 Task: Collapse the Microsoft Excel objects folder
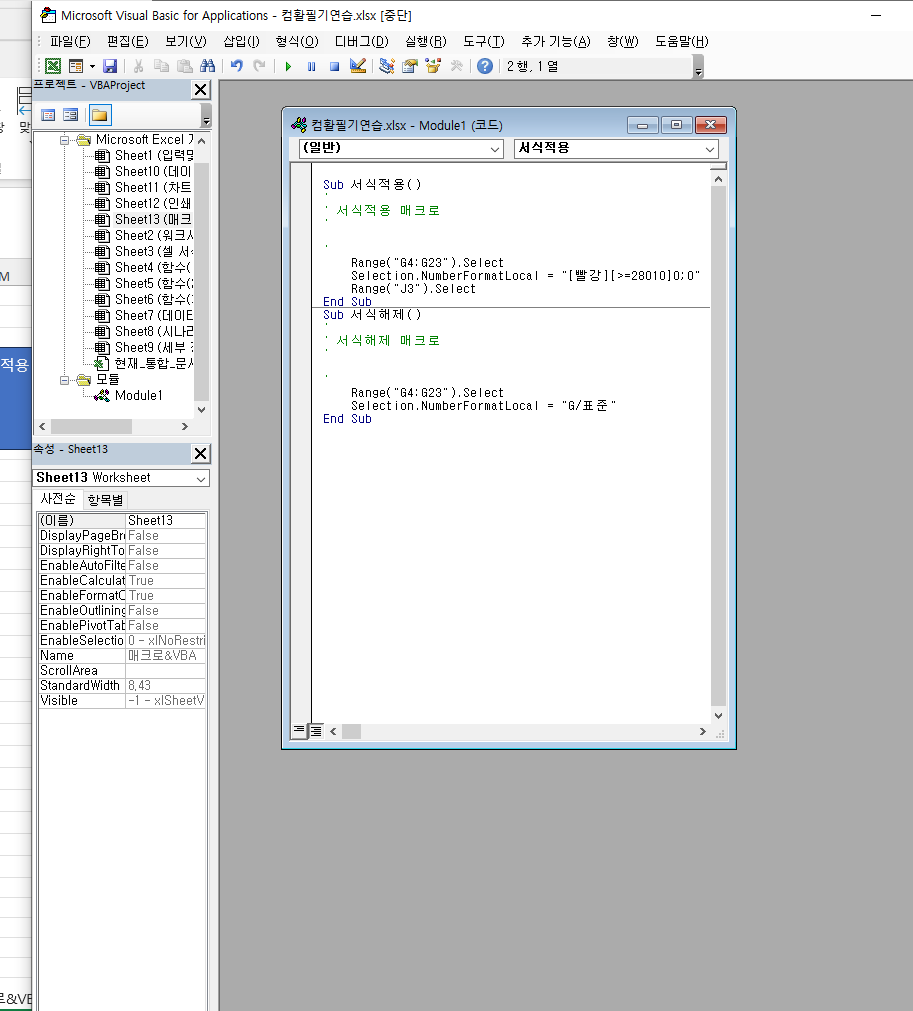coord(64,140)
